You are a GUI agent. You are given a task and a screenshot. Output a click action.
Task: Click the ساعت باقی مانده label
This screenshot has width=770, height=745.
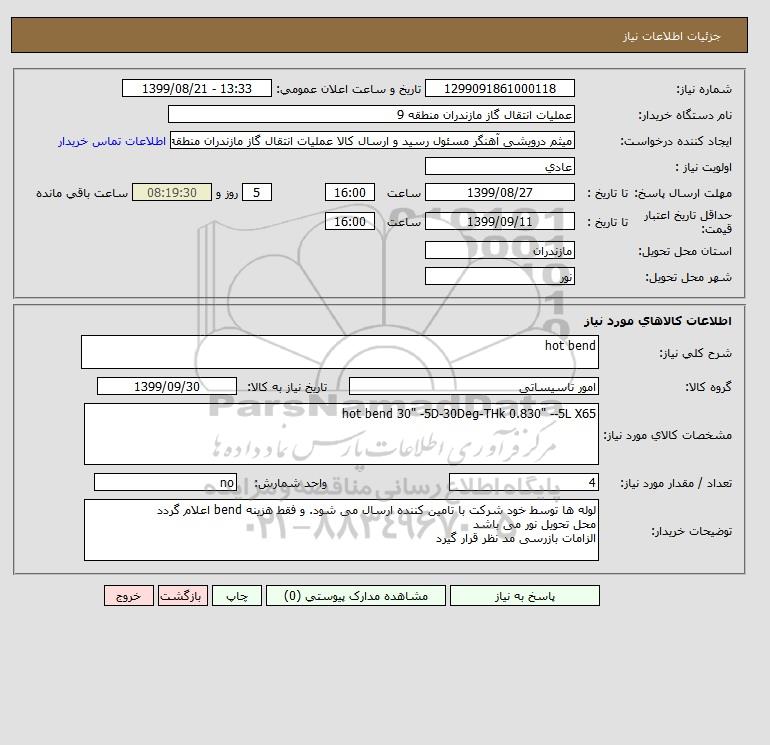click(82, 193)
